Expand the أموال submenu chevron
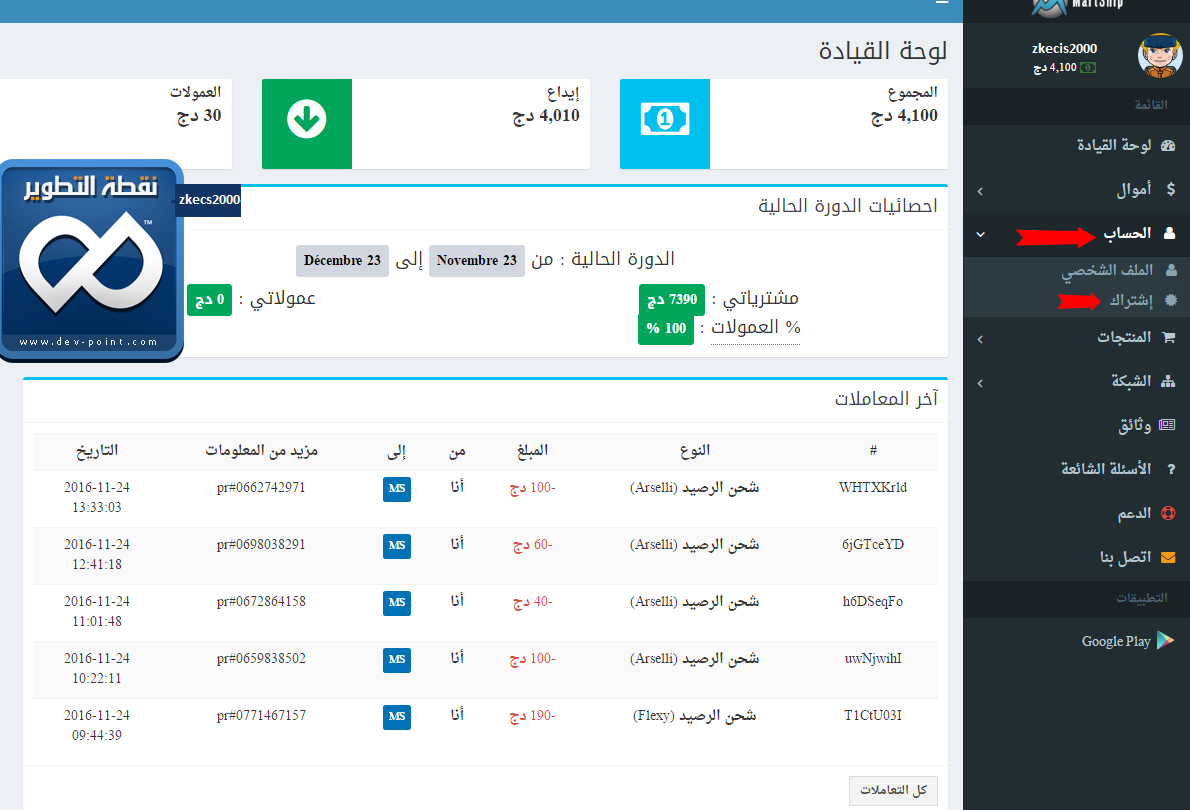This screenshot has width=1190, height=810. coord(981,191)
